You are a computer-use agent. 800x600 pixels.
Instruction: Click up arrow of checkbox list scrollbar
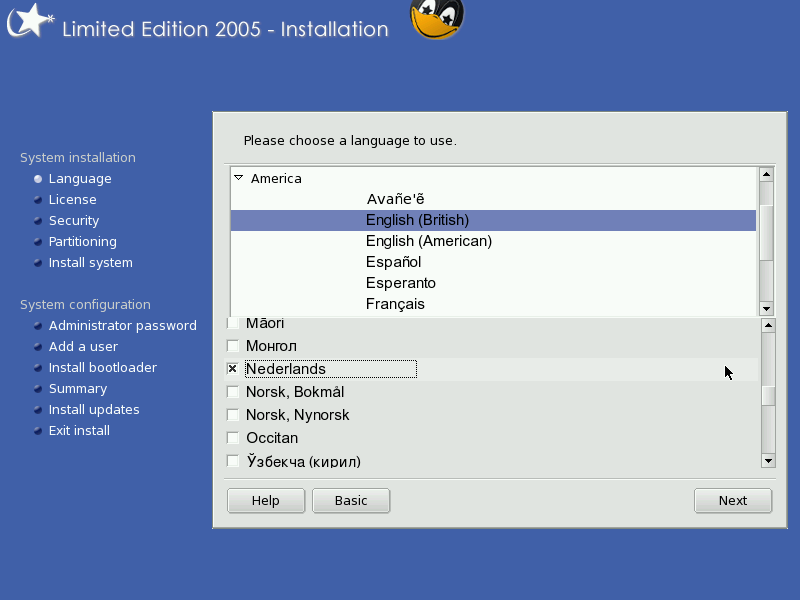pos(768,326)
